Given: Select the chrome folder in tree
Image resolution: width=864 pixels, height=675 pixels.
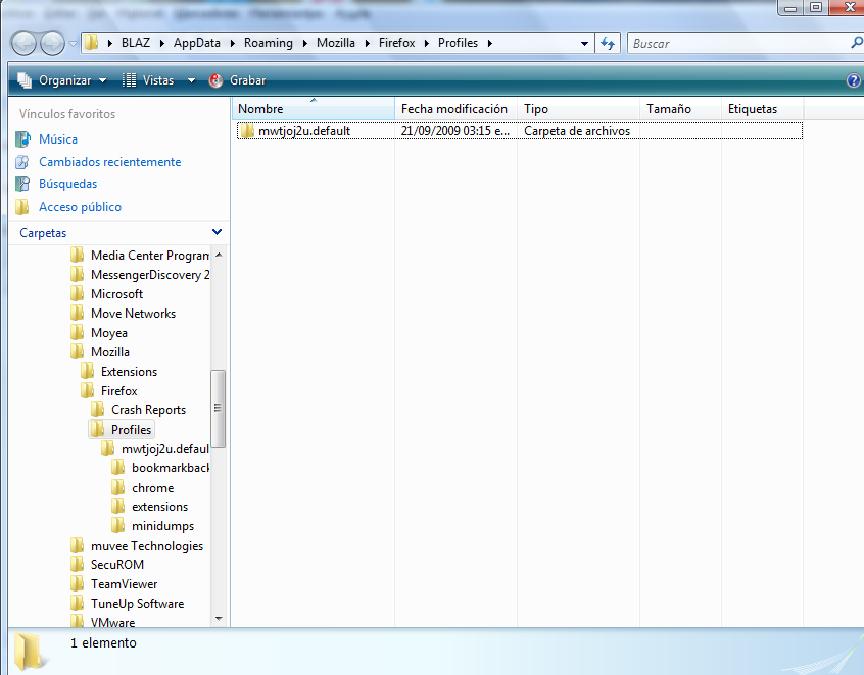Looking at the screenshot, I should [x=152, y=488].
